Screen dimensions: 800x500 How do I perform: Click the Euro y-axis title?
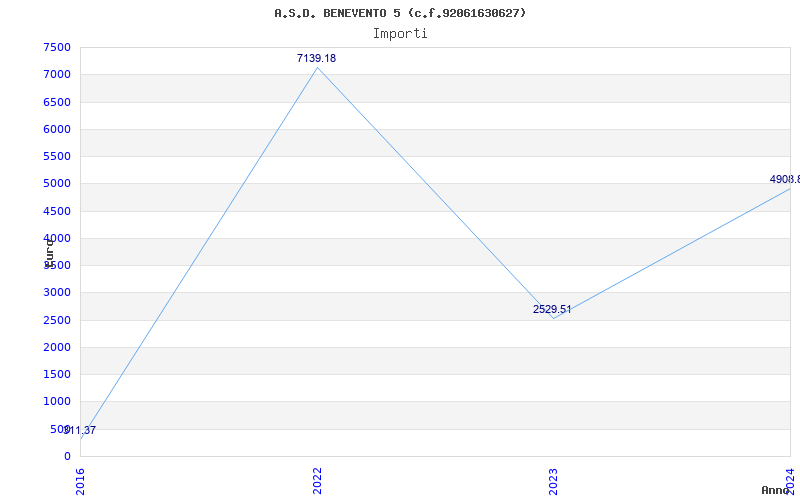49,252
